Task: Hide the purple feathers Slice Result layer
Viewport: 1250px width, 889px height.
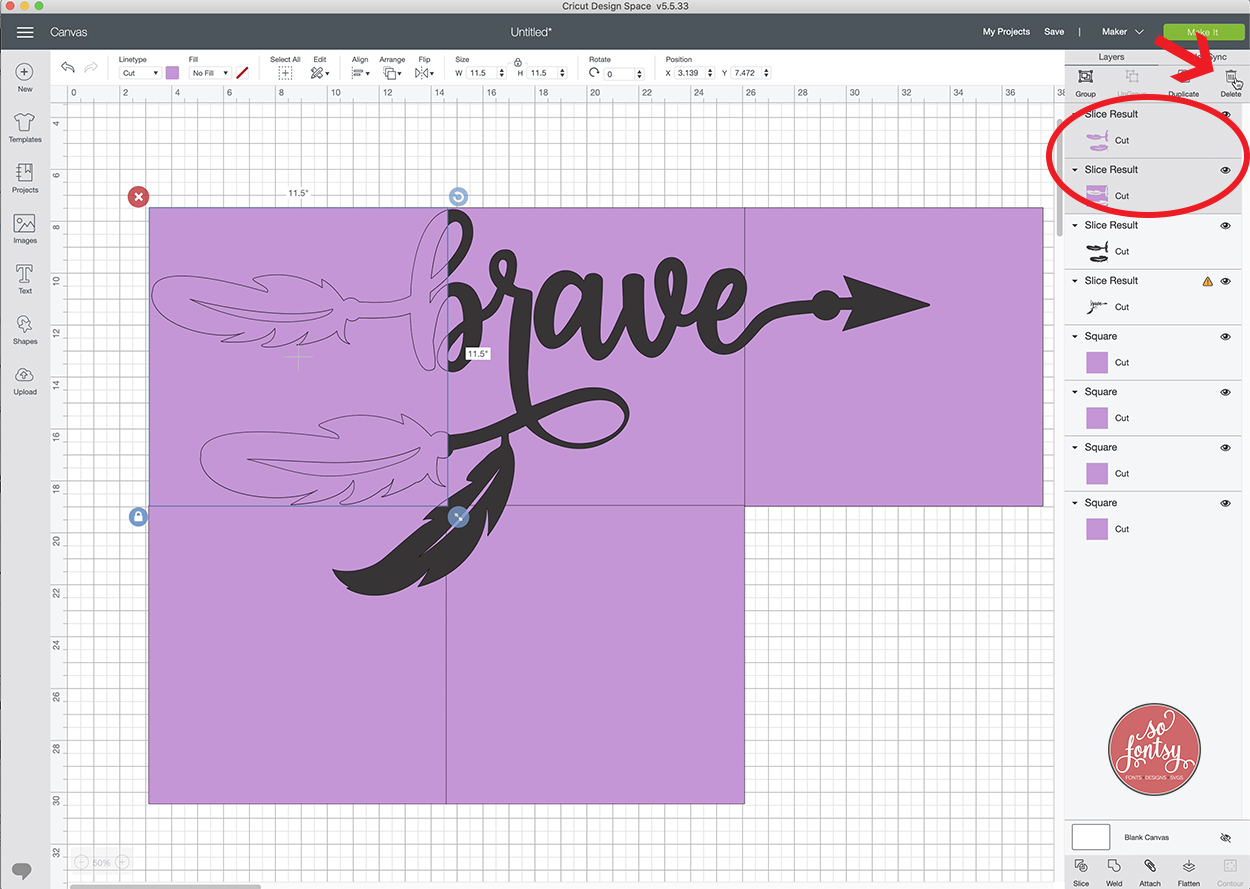Action: [x=1225, y=114]
